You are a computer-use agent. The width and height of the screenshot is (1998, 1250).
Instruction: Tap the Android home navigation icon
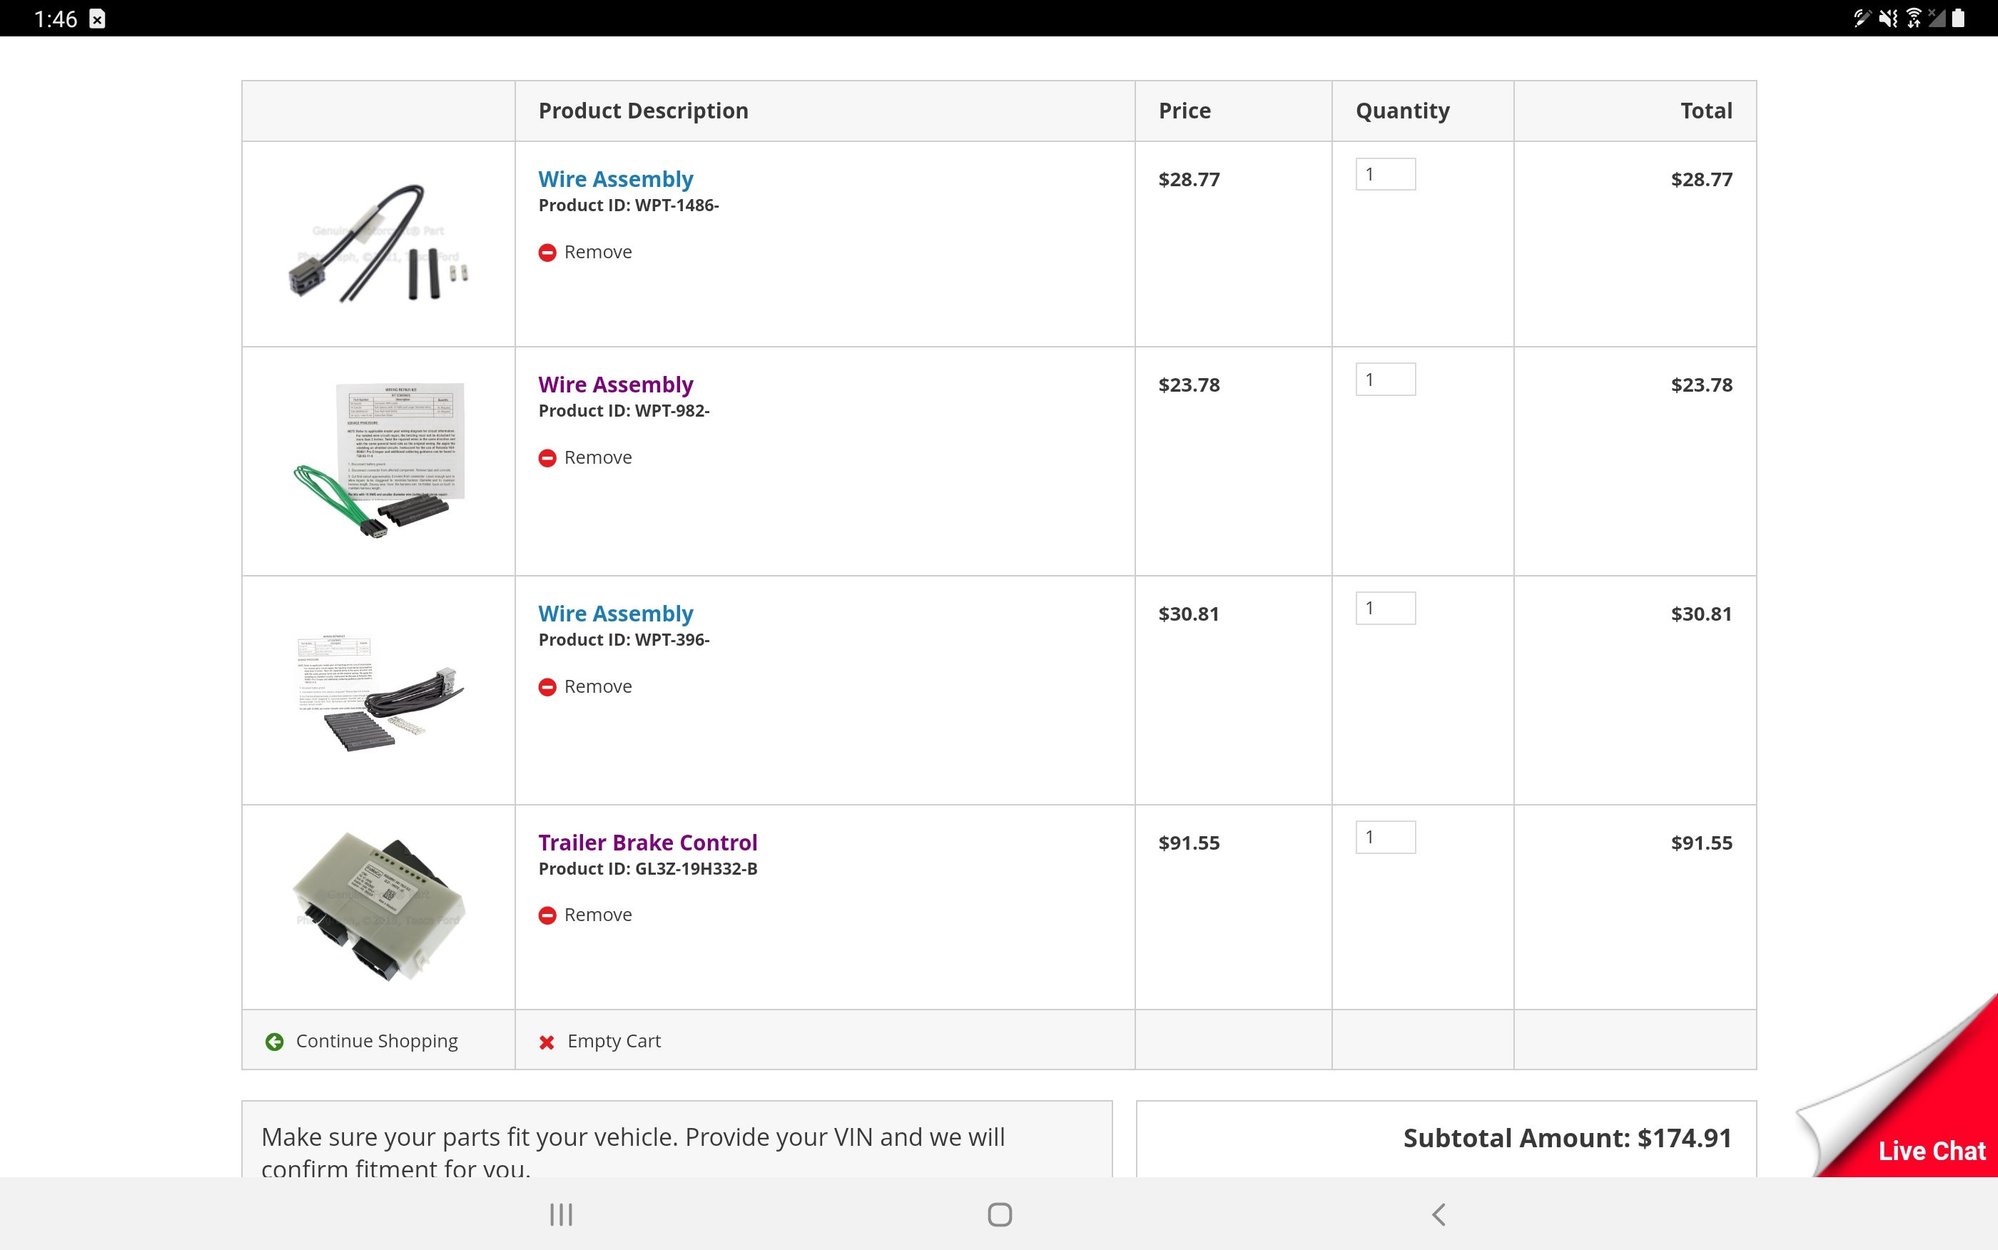(x=999, y=1214)
